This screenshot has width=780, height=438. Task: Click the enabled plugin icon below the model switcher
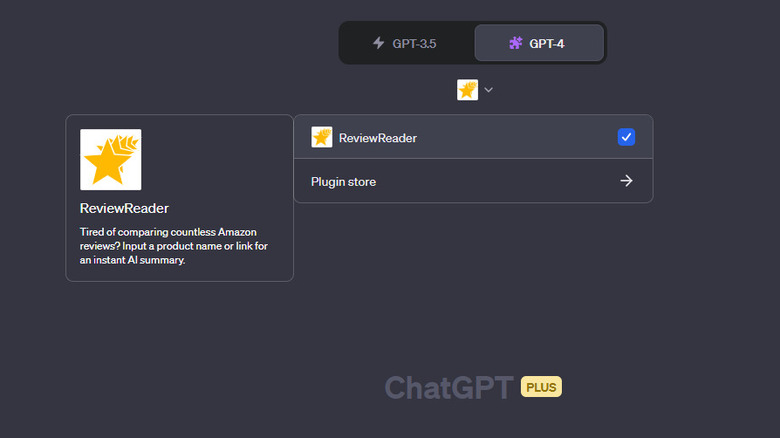(x=467, y=90)
